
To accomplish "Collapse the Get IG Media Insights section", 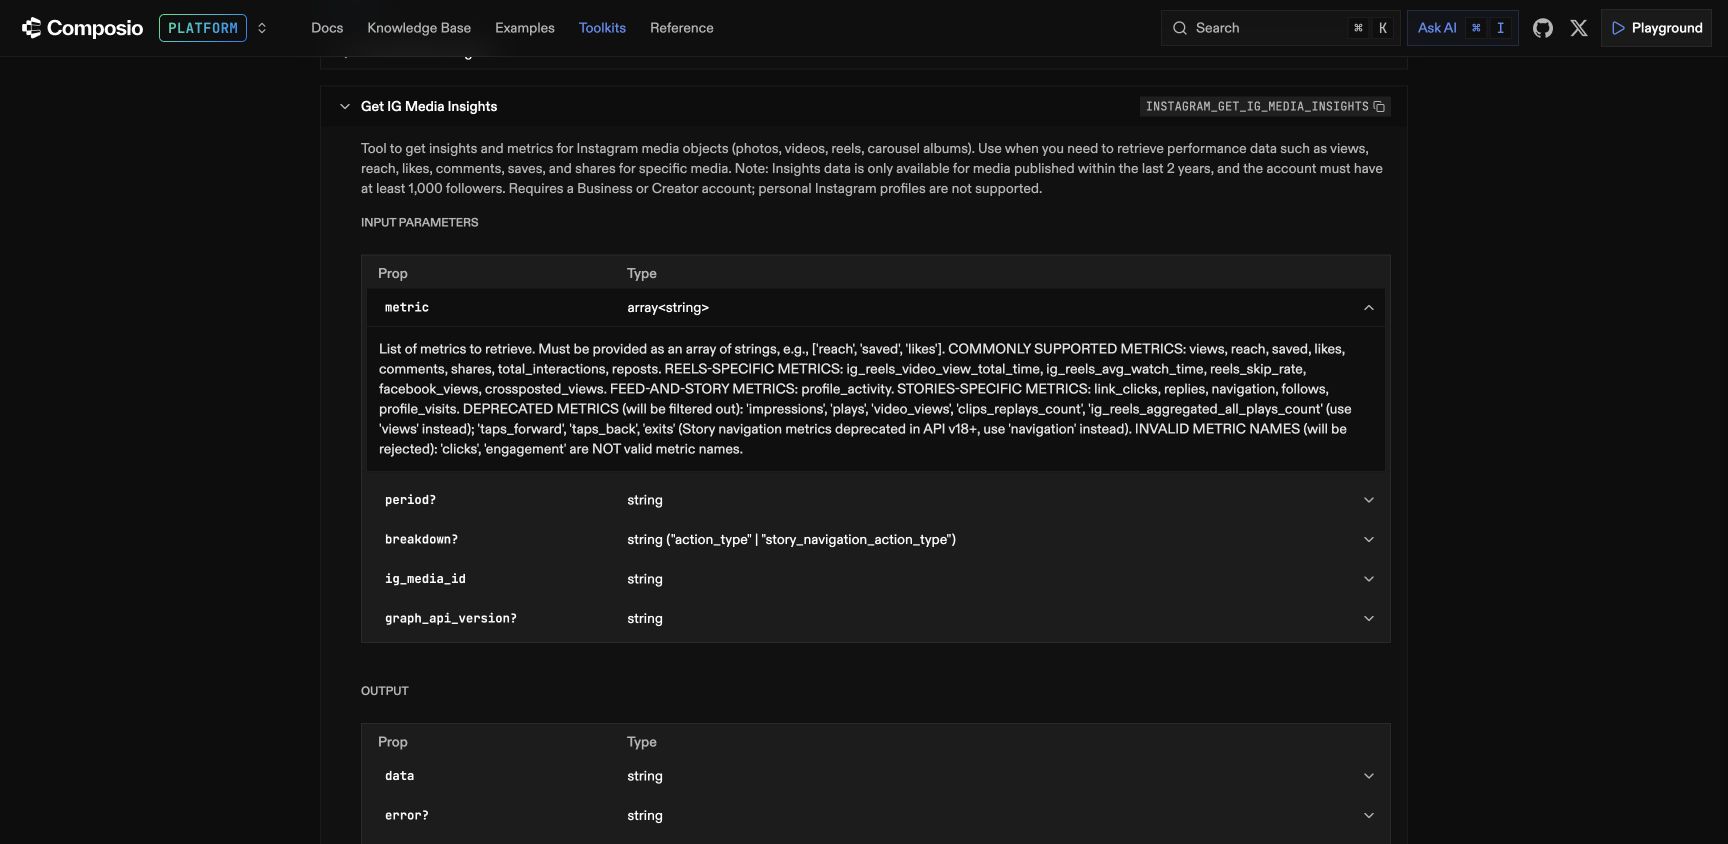I will coord(345,106).
